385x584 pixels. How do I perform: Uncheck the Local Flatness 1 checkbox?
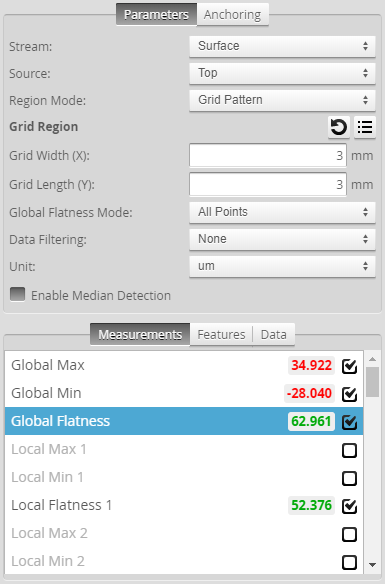pos(349,506)
